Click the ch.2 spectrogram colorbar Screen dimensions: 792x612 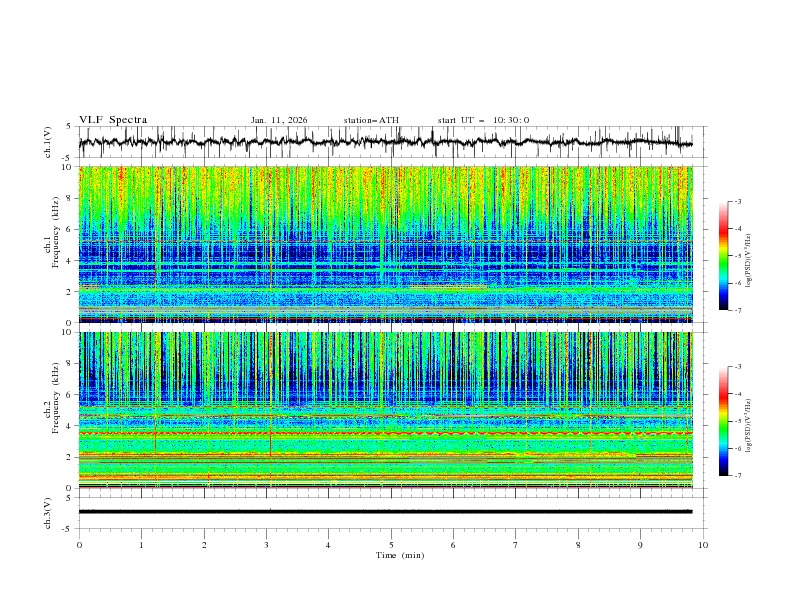click(723, 421)
